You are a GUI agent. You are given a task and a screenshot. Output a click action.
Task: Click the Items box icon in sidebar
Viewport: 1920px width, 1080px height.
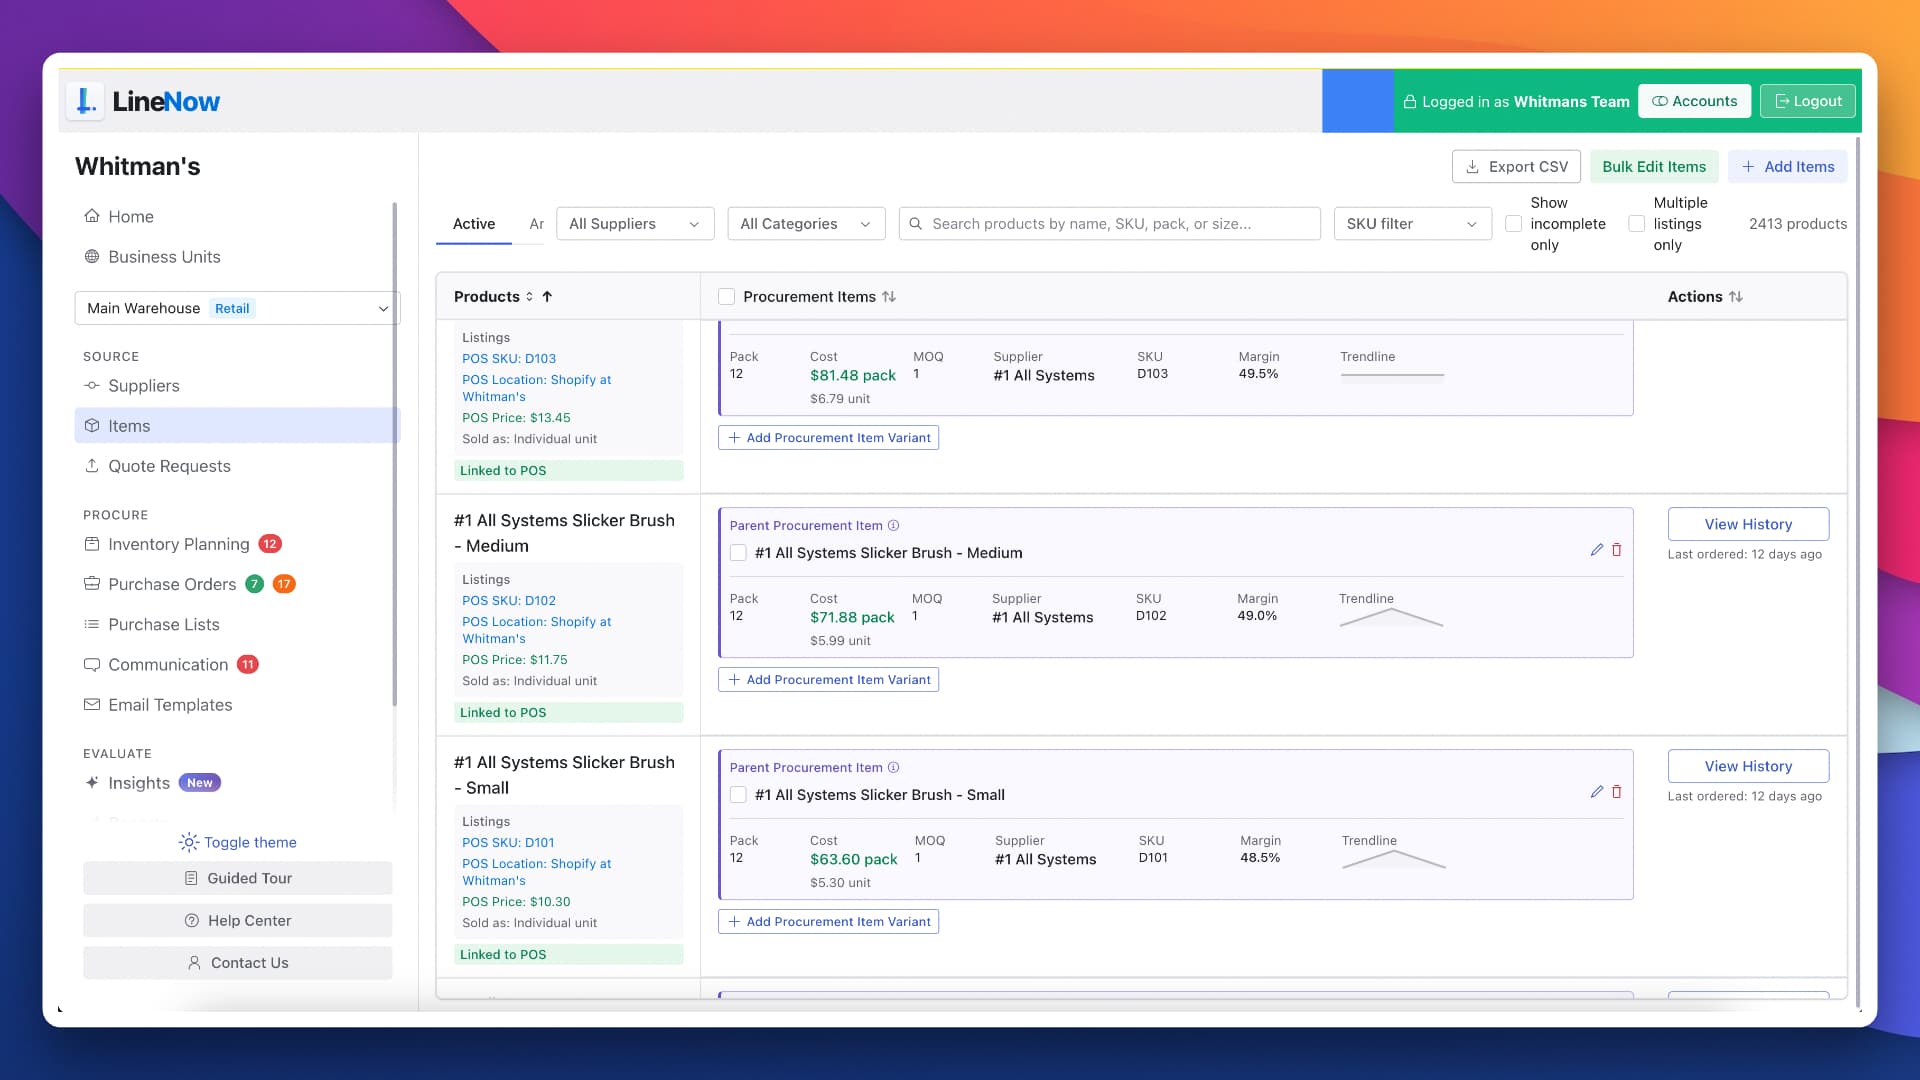92,426
